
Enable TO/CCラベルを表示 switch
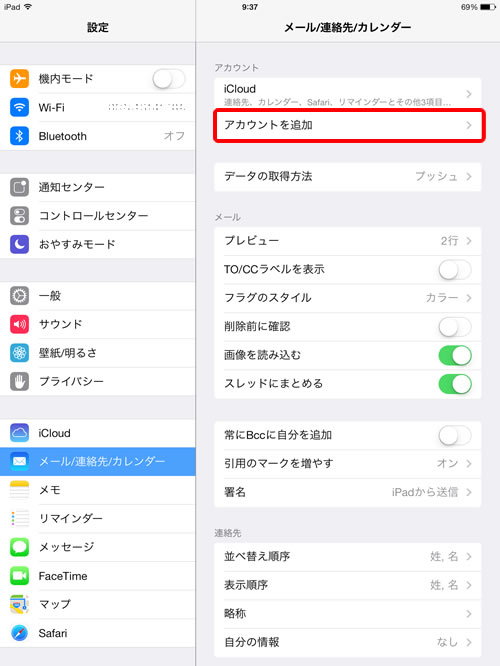455,269
